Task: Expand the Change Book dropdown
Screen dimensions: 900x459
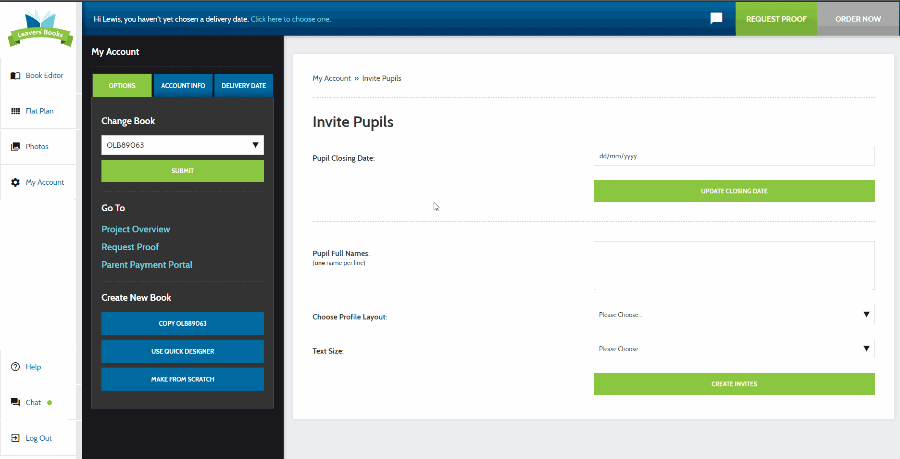Action: [182, 145]
